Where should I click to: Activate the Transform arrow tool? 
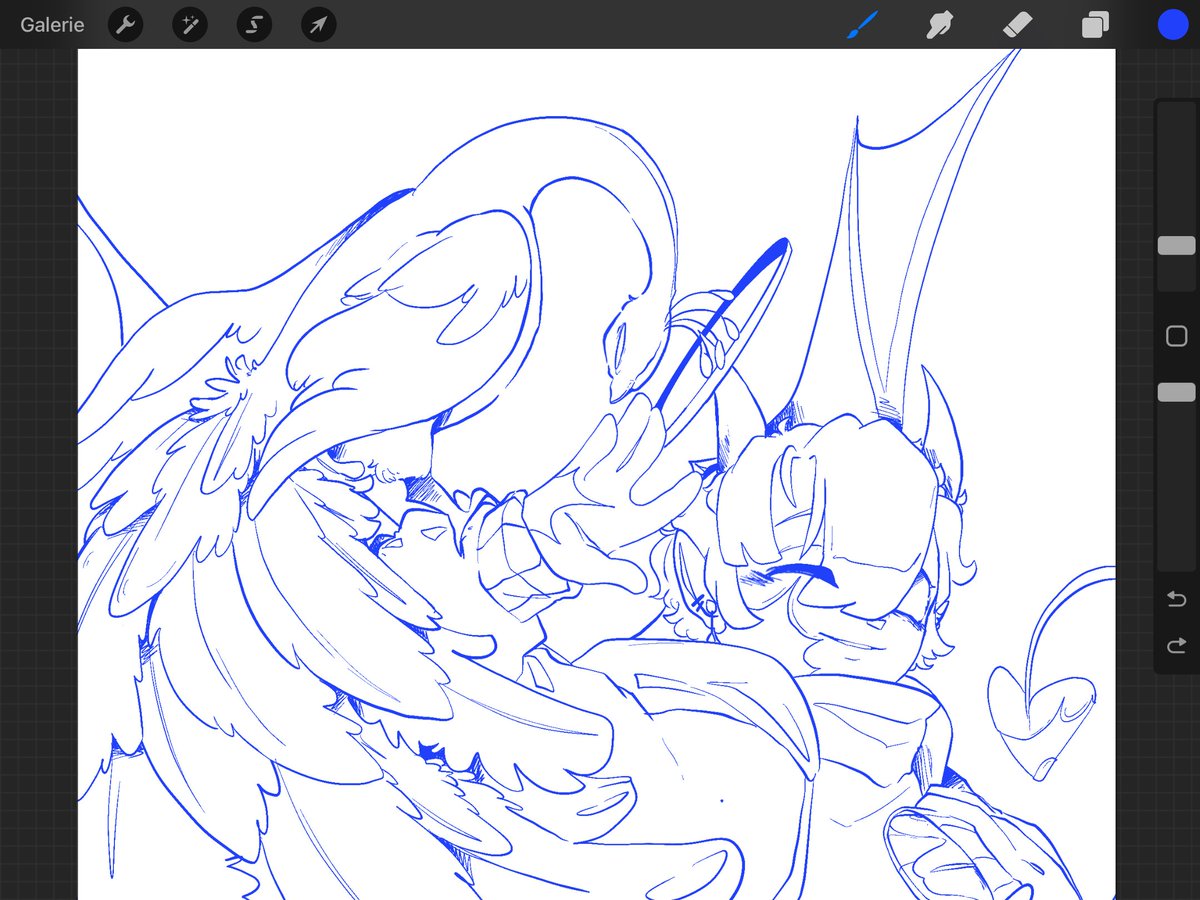318,25
